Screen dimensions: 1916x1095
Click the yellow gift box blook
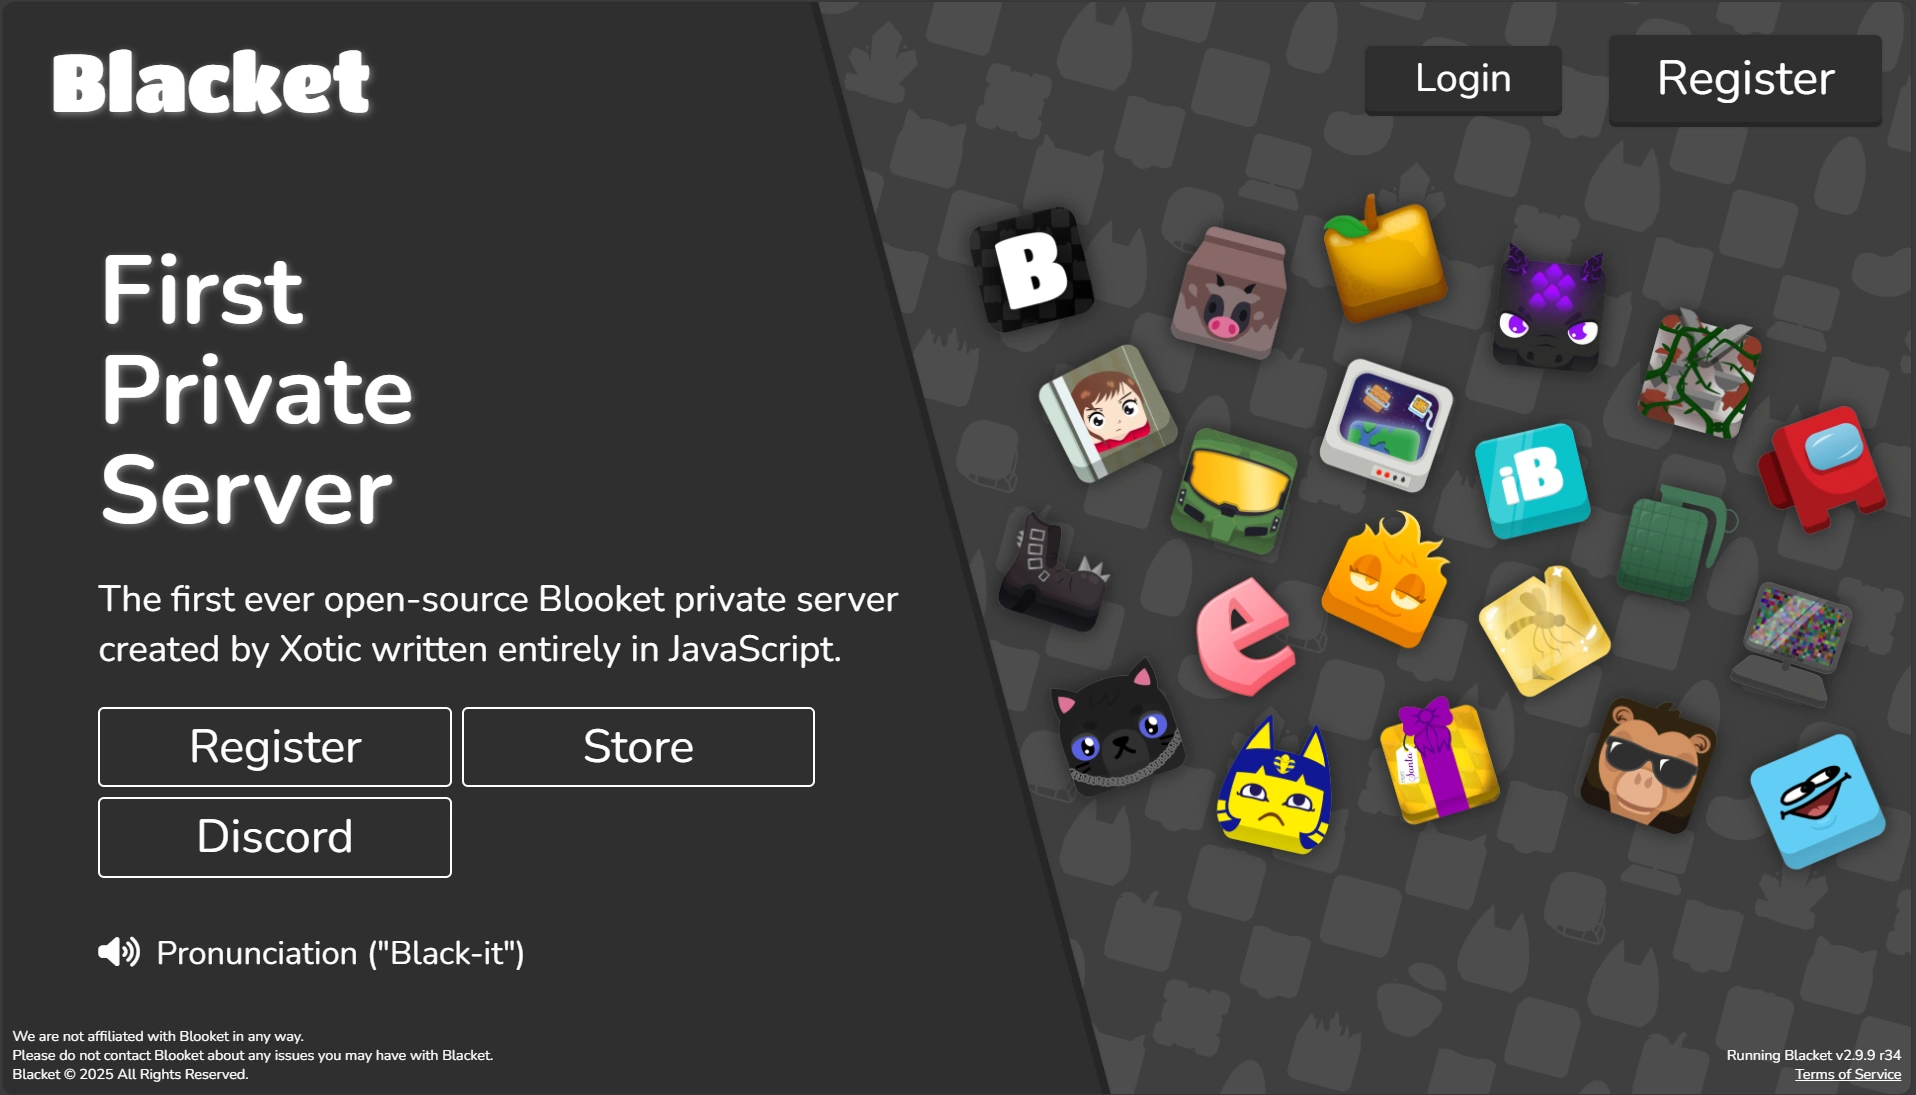pos(1439,761)
